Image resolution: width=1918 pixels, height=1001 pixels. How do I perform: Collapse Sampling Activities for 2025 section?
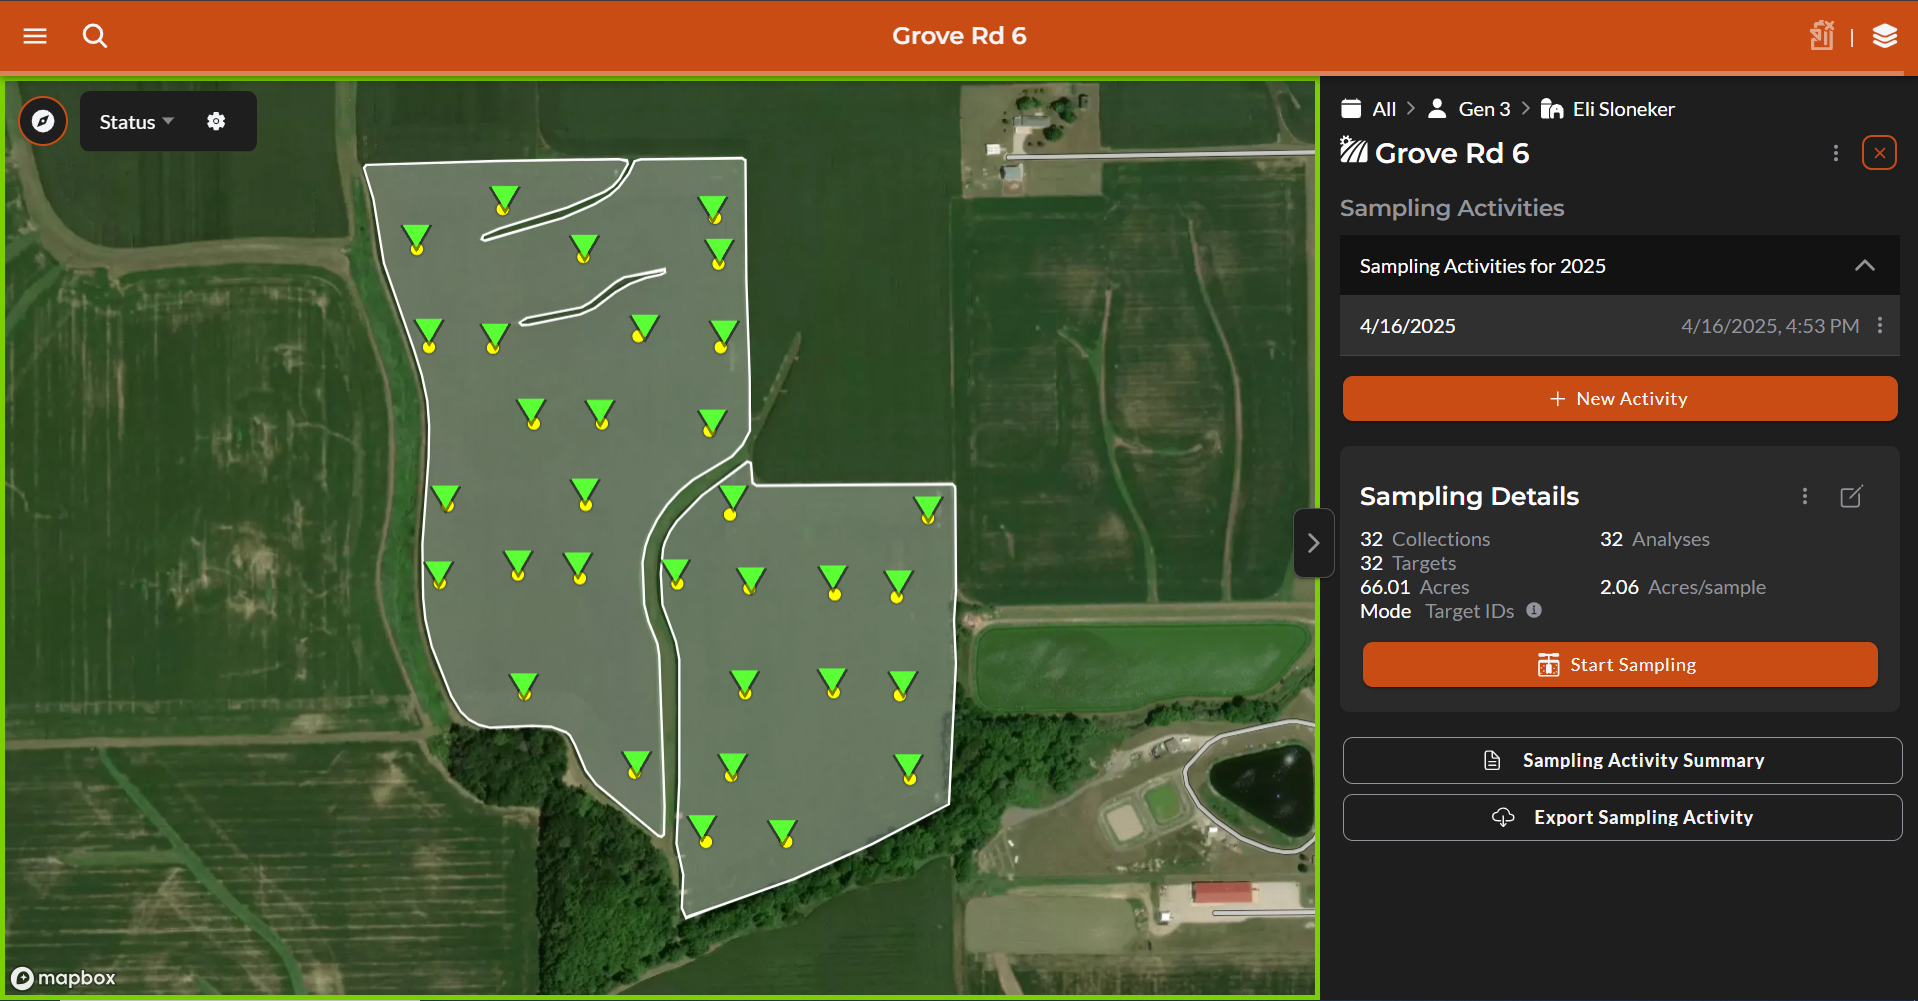tap(1865, 265)
